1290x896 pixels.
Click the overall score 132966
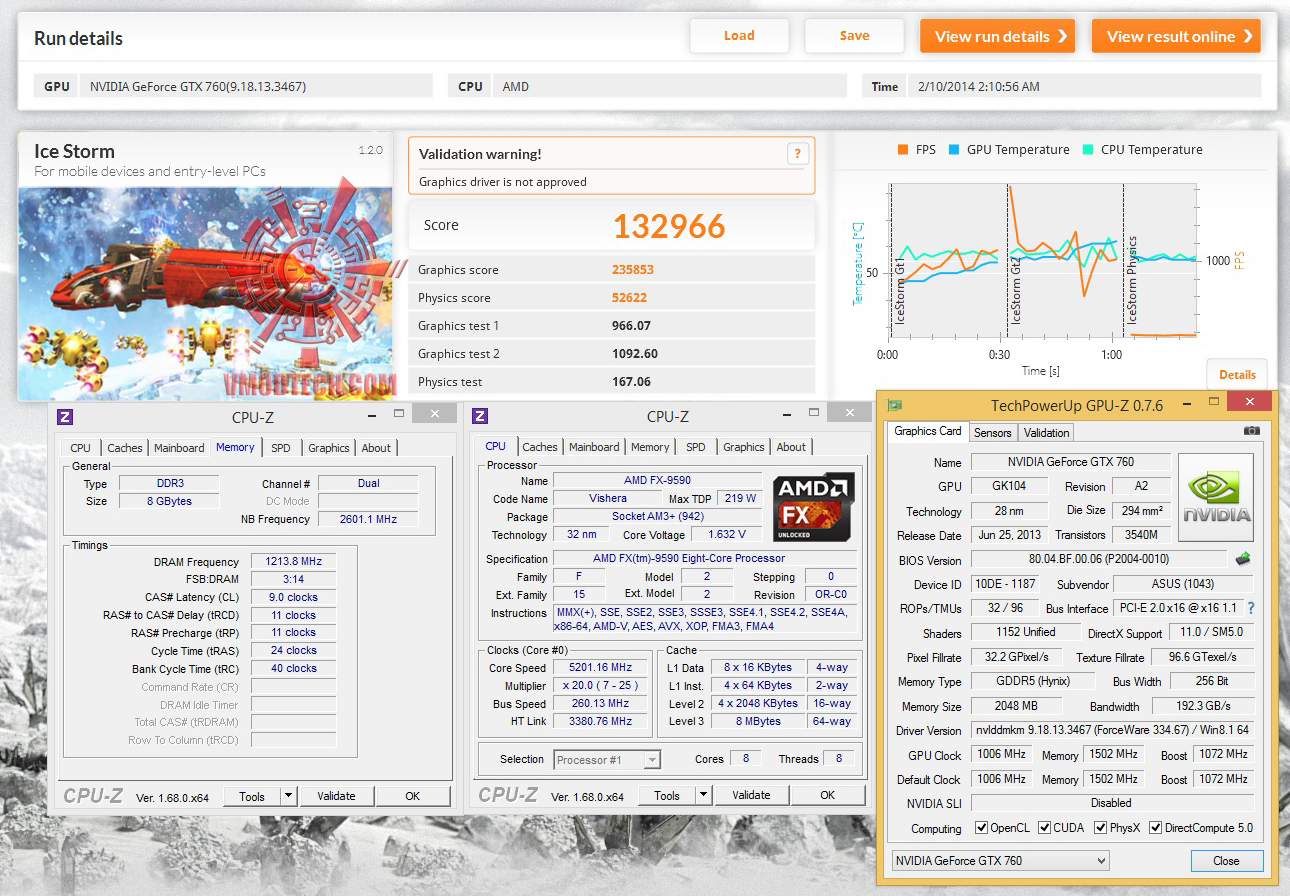[x=669, y=226]
